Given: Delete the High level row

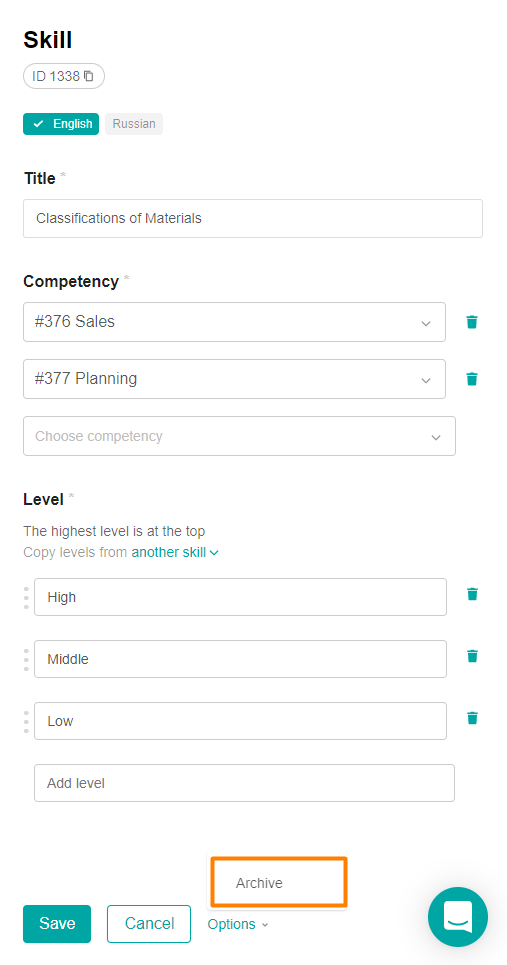Looking at the screenshot, I should (472, 594).
